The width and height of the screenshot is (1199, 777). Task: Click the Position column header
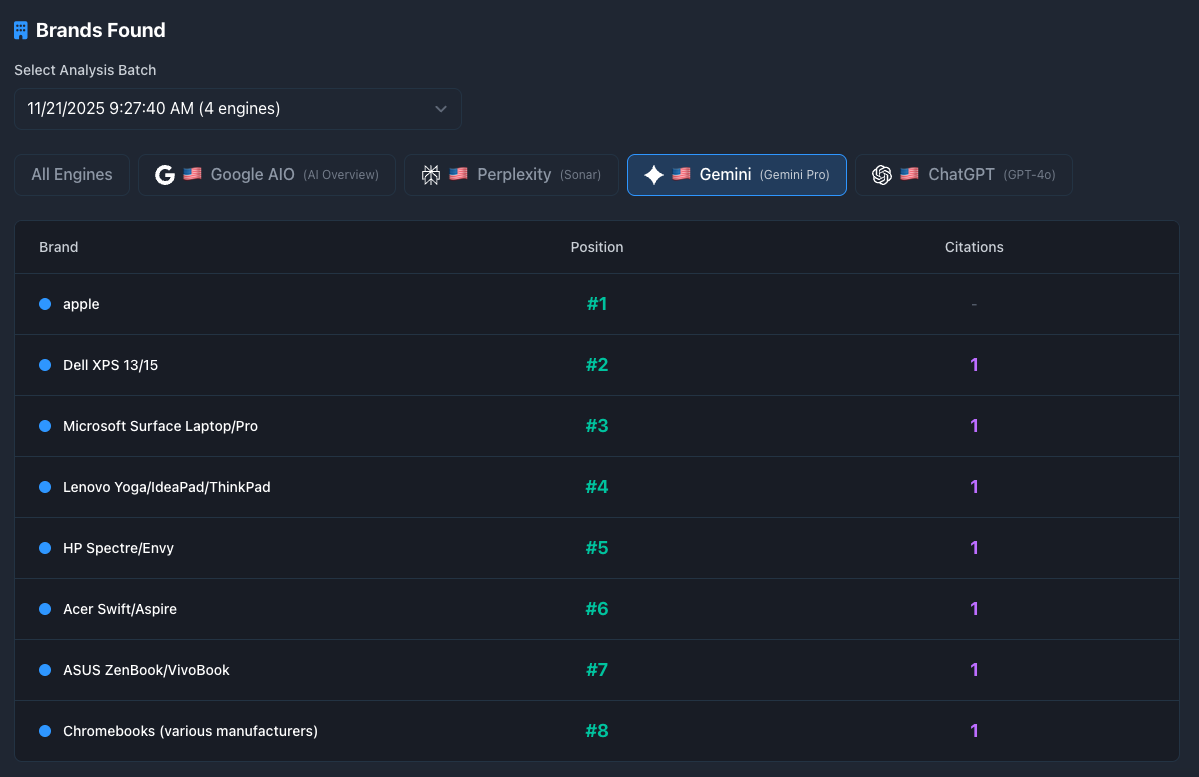596,247
